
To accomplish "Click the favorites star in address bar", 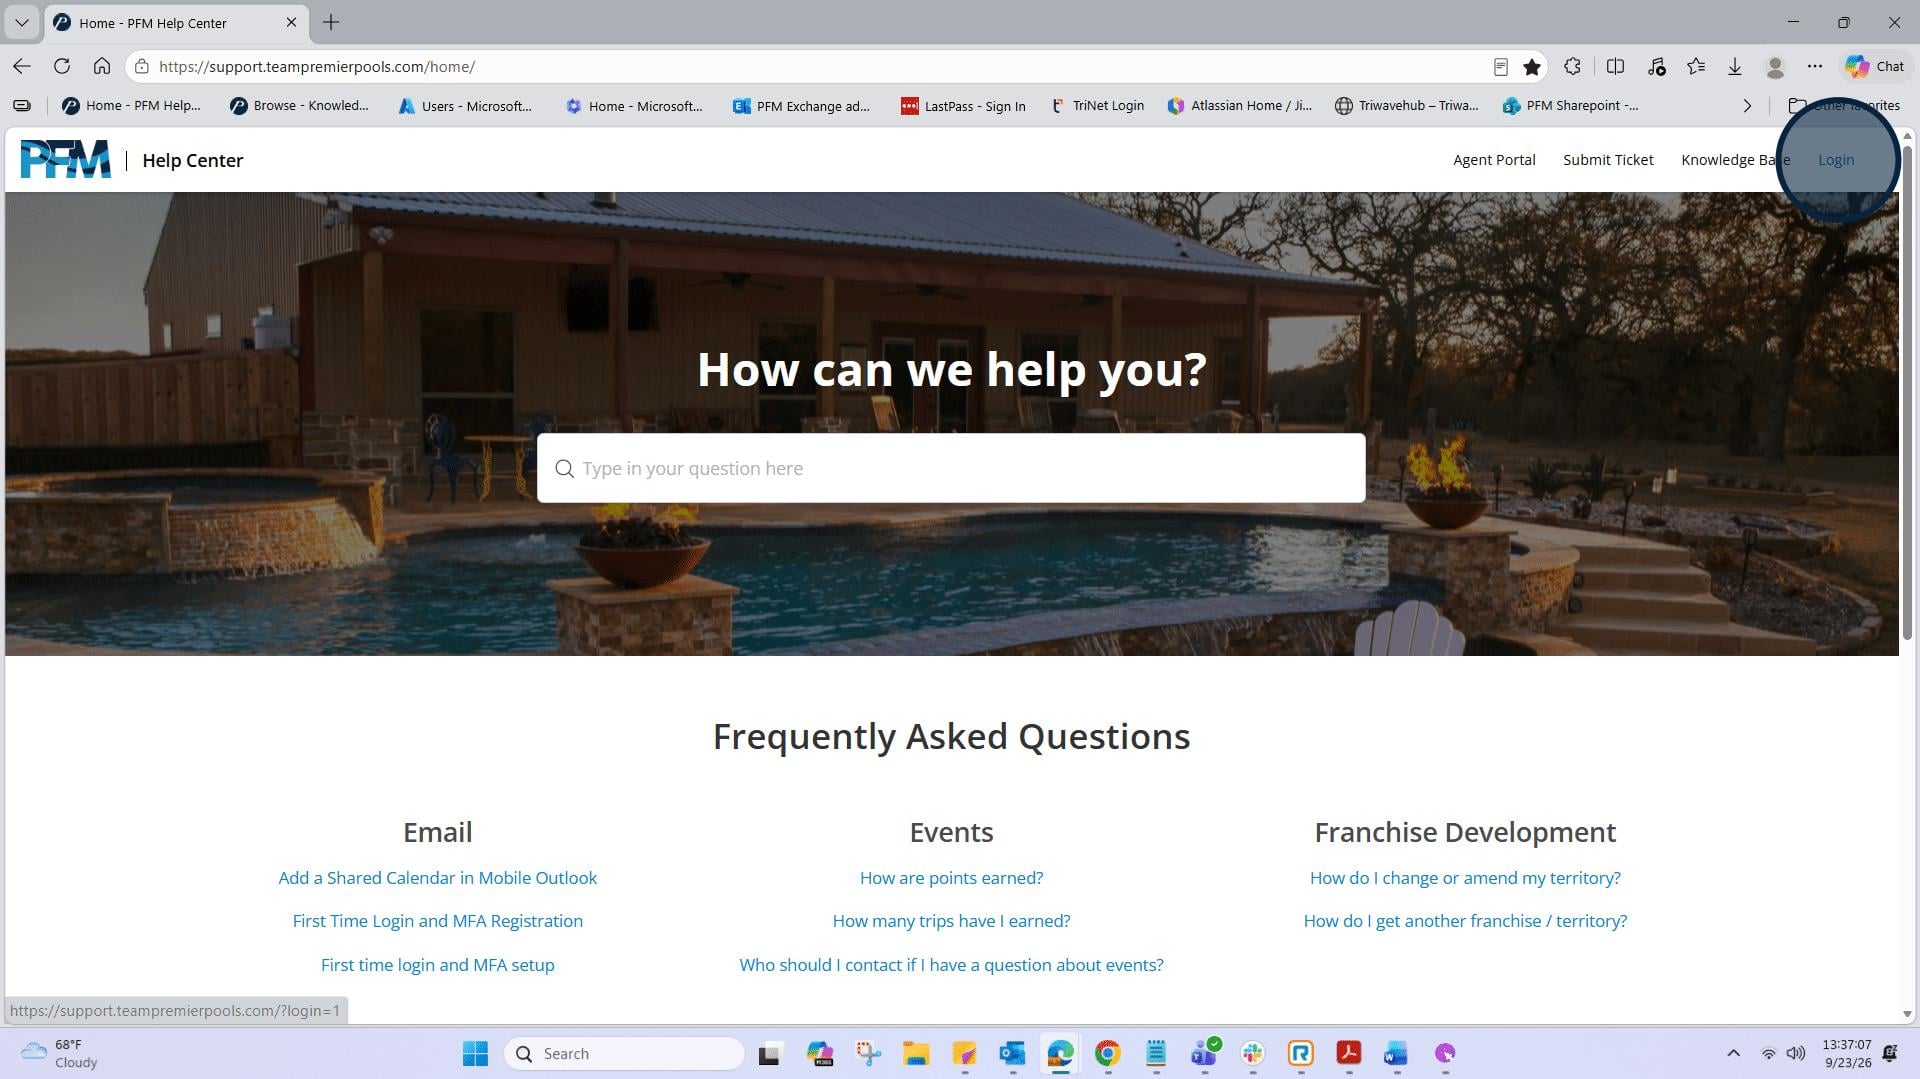I will (1532, 67).
